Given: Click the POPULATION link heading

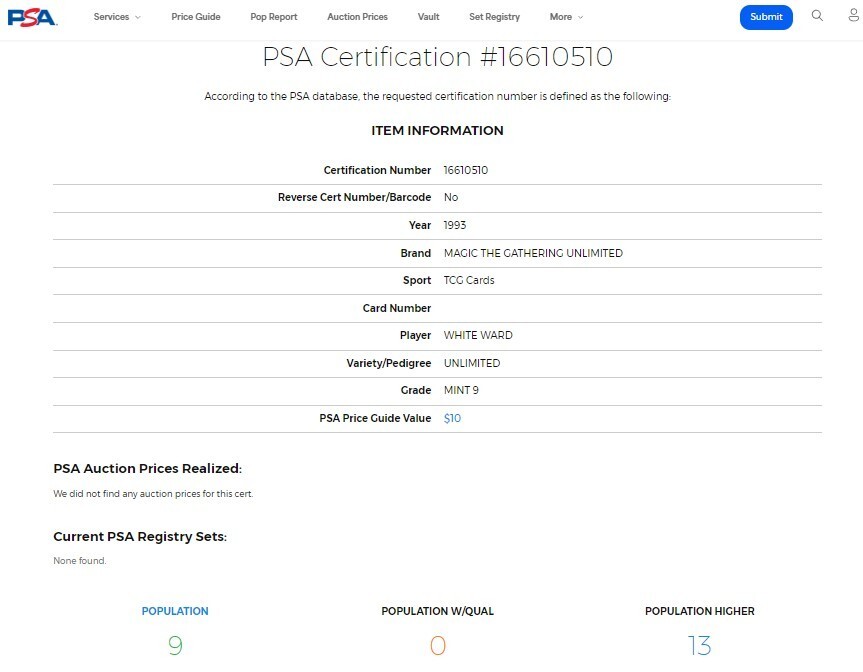Looking at the screenshot, I should (175, 611).
